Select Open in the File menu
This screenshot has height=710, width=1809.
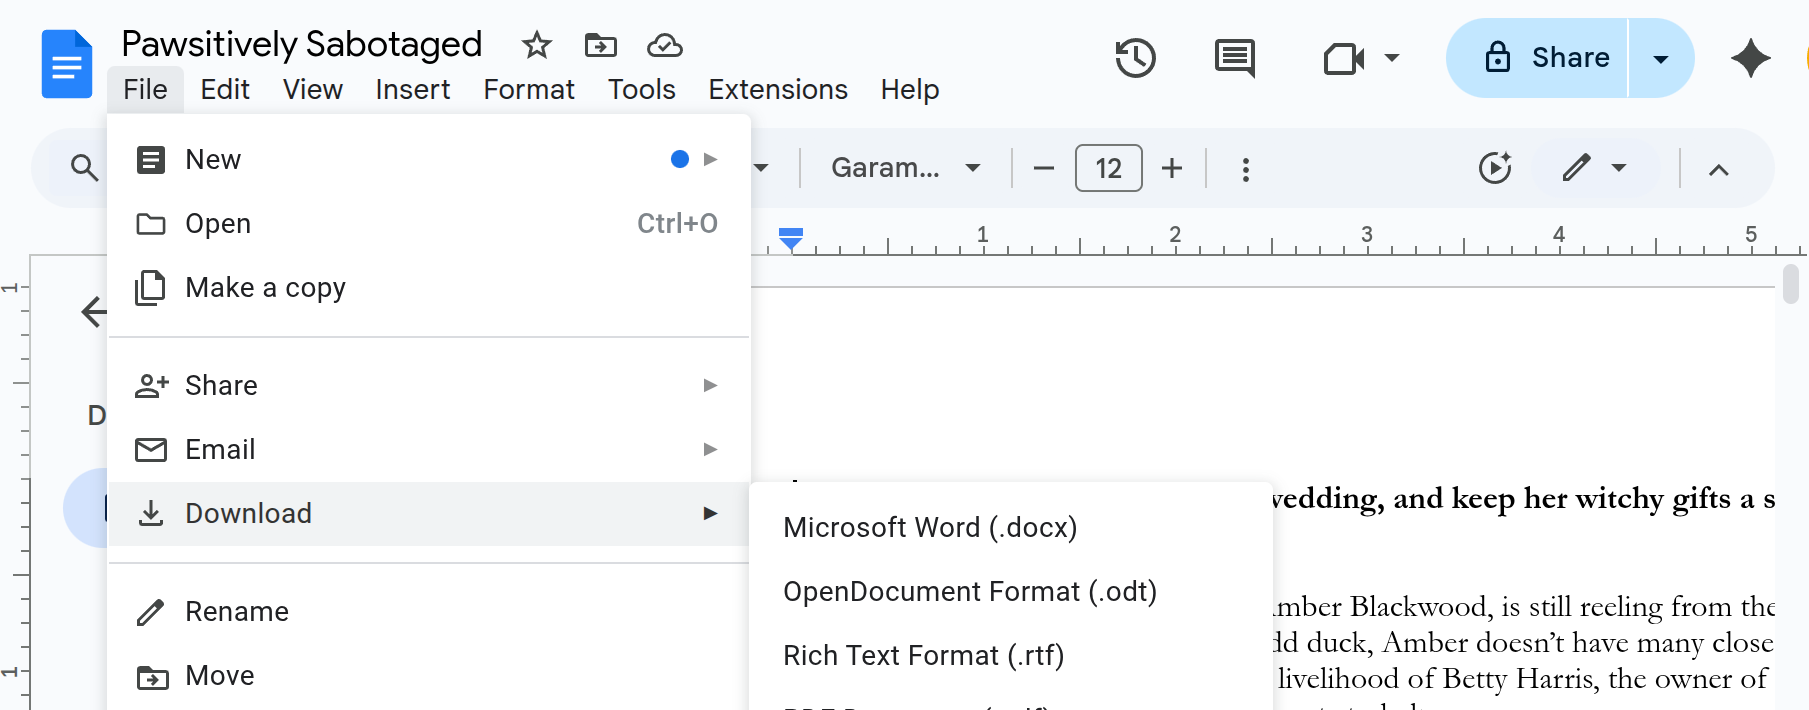(429, 223)
